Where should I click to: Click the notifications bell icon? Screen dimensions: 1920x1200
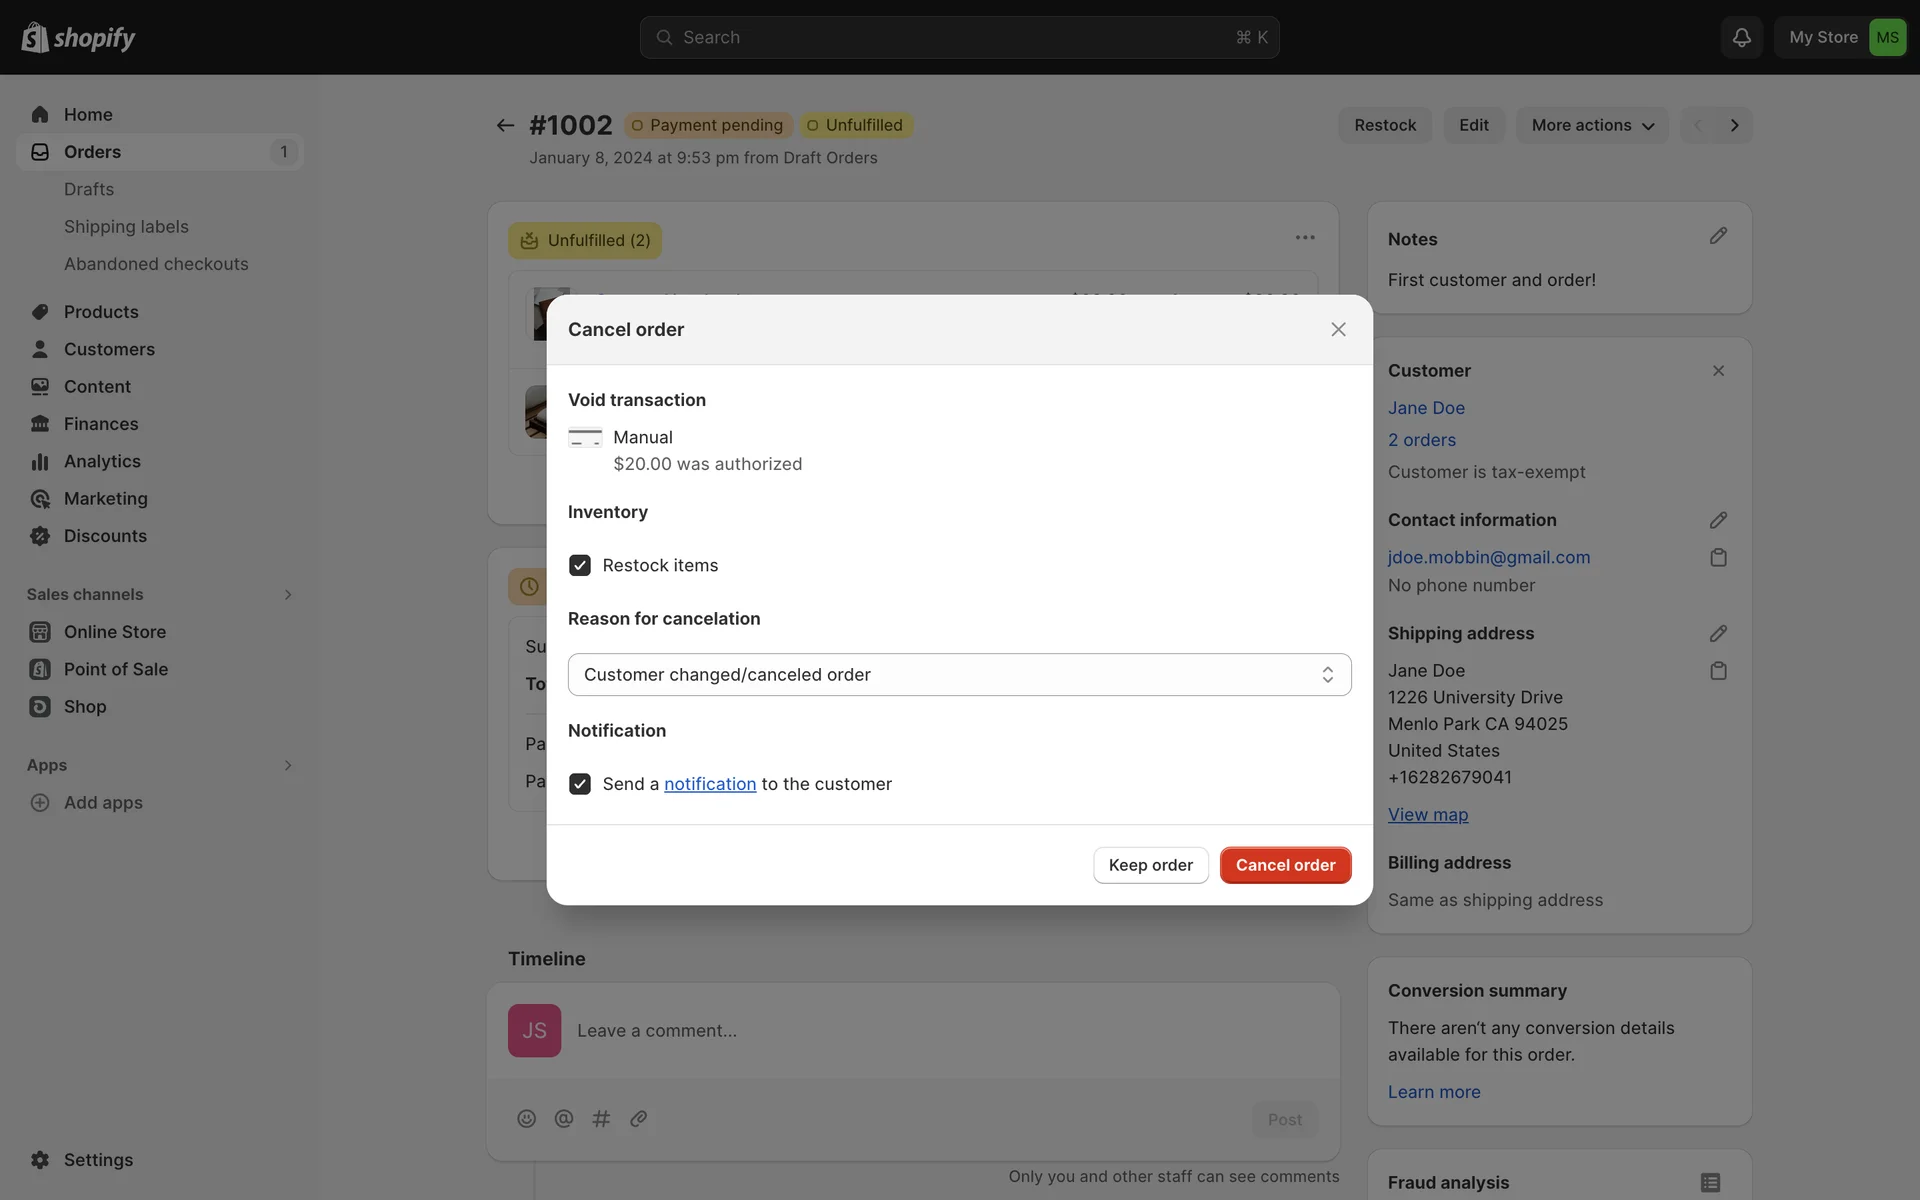coord(1741,37)
